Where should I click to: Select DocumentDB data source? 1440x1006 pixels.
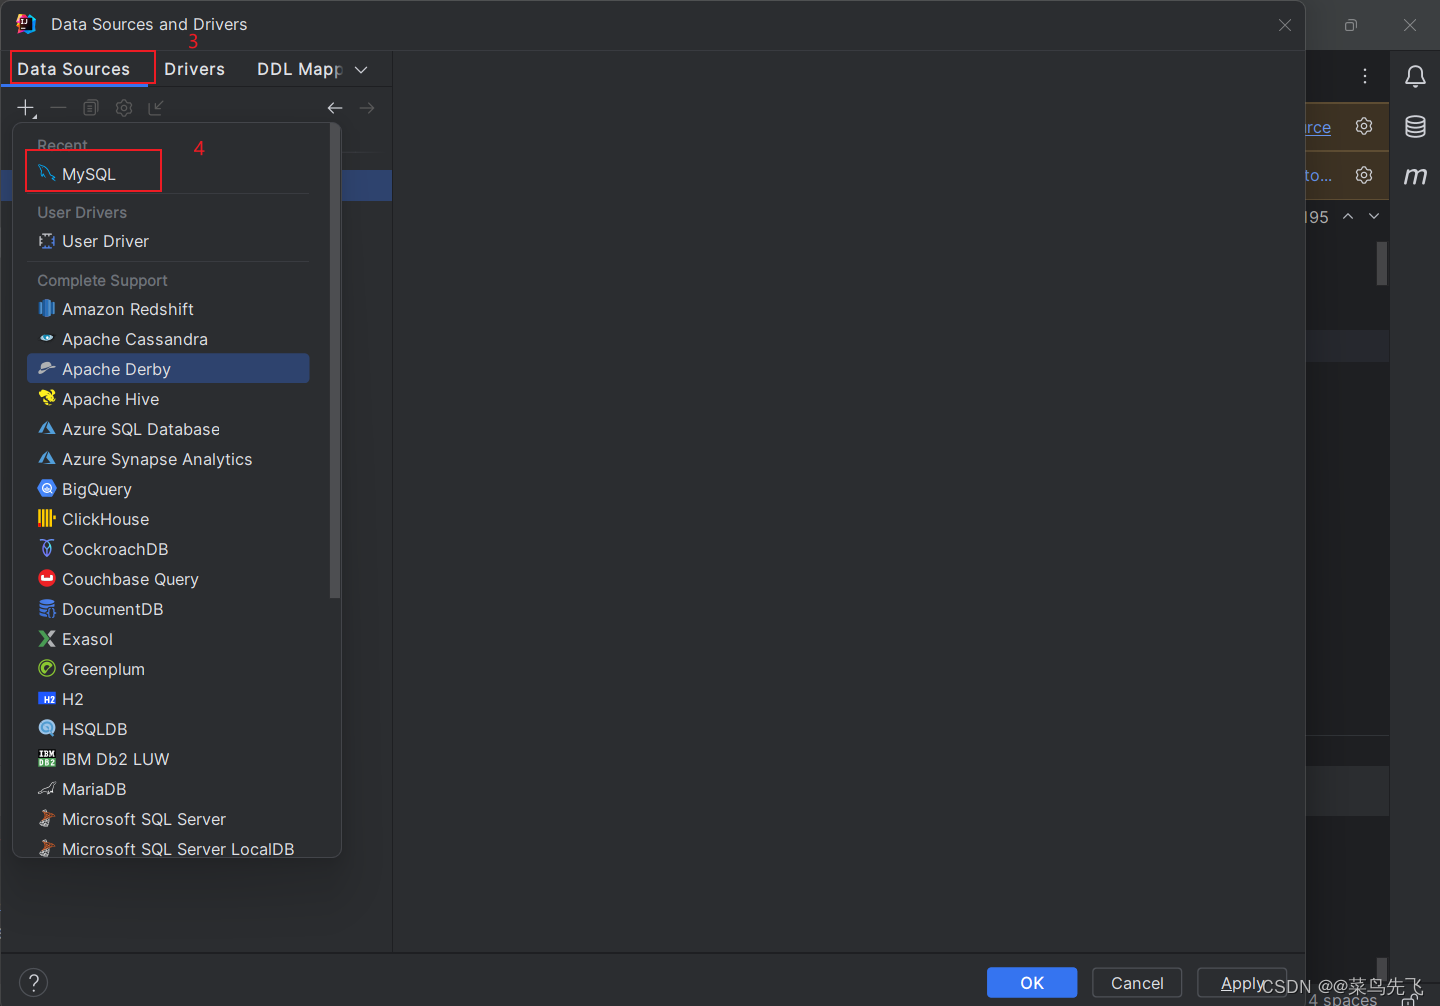[168, 609]
